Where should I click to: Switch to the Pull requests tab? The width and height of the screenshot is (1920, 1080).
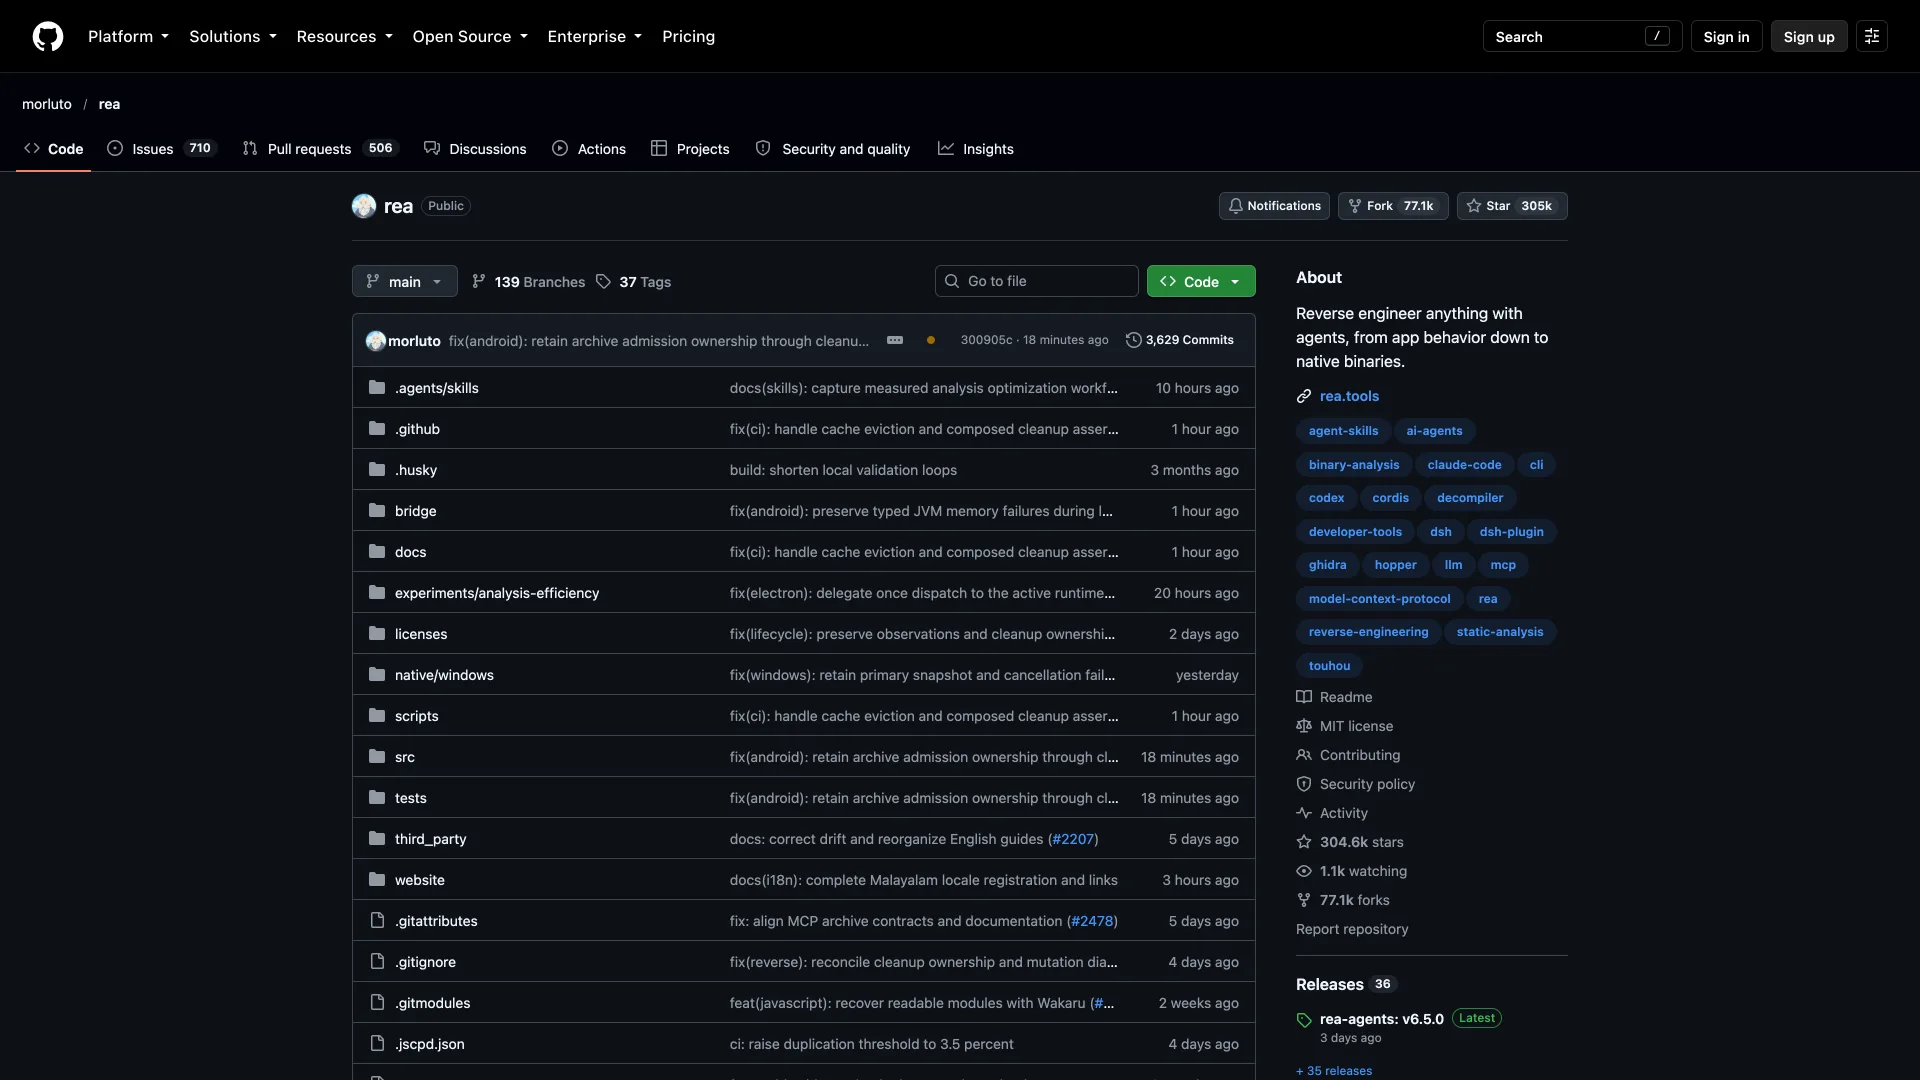pyautogui.click(x=320, y=148)
